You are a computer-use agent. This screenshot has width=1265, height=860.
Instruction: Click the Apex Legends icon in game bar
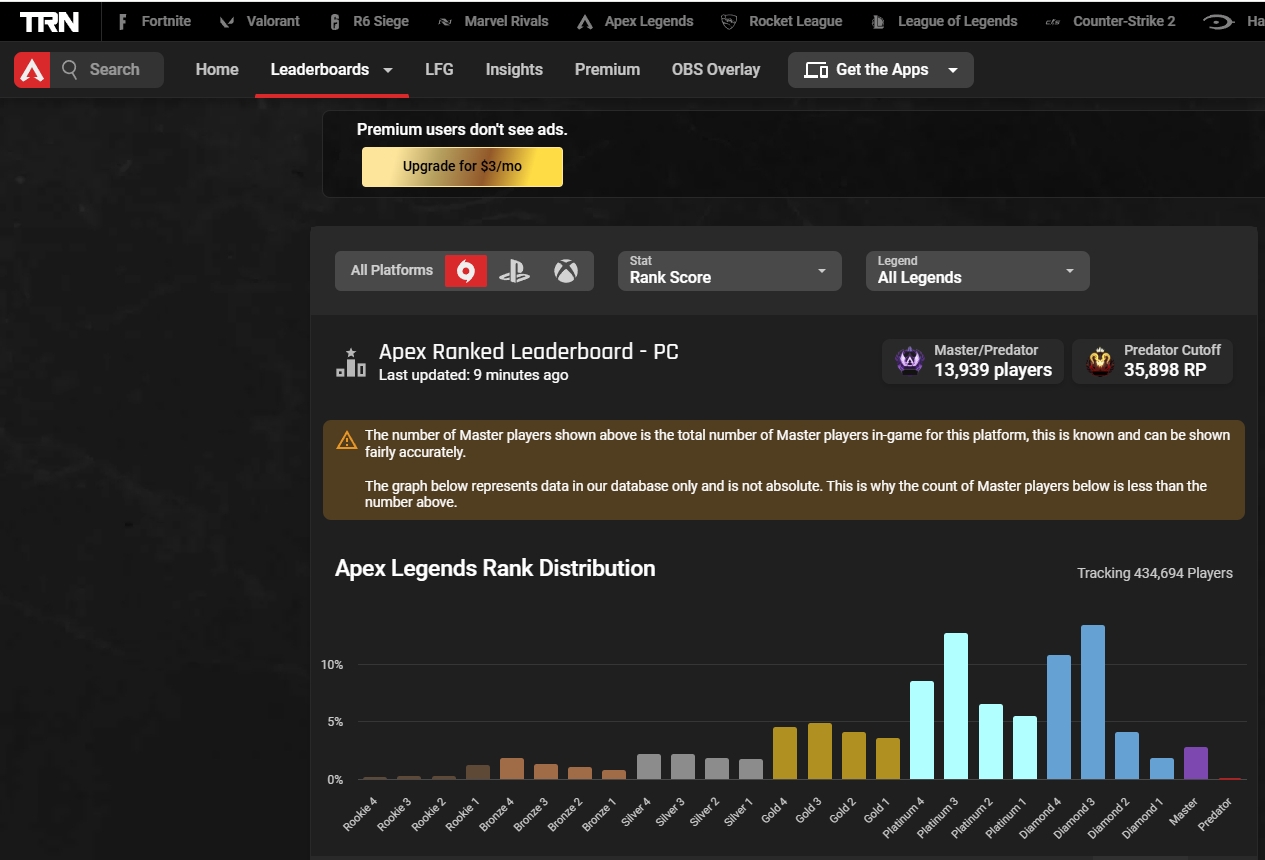point(586,22)
